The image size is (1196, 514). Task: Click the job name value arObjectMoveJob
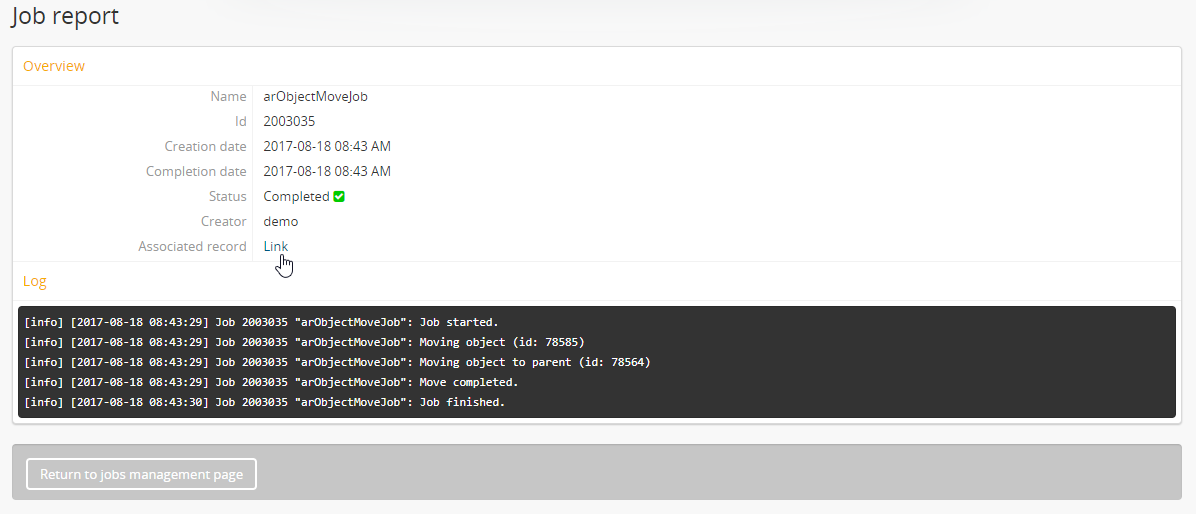[315, 97]
